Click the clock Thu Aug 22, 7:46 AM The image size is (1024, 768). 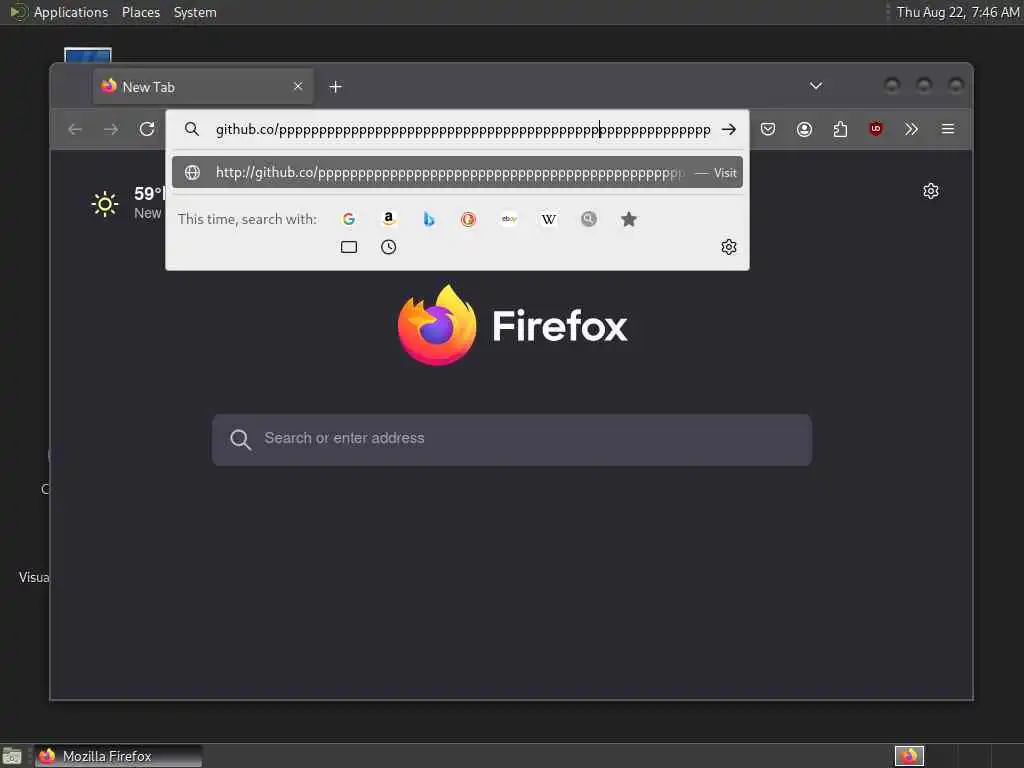[x=957, y=12]
